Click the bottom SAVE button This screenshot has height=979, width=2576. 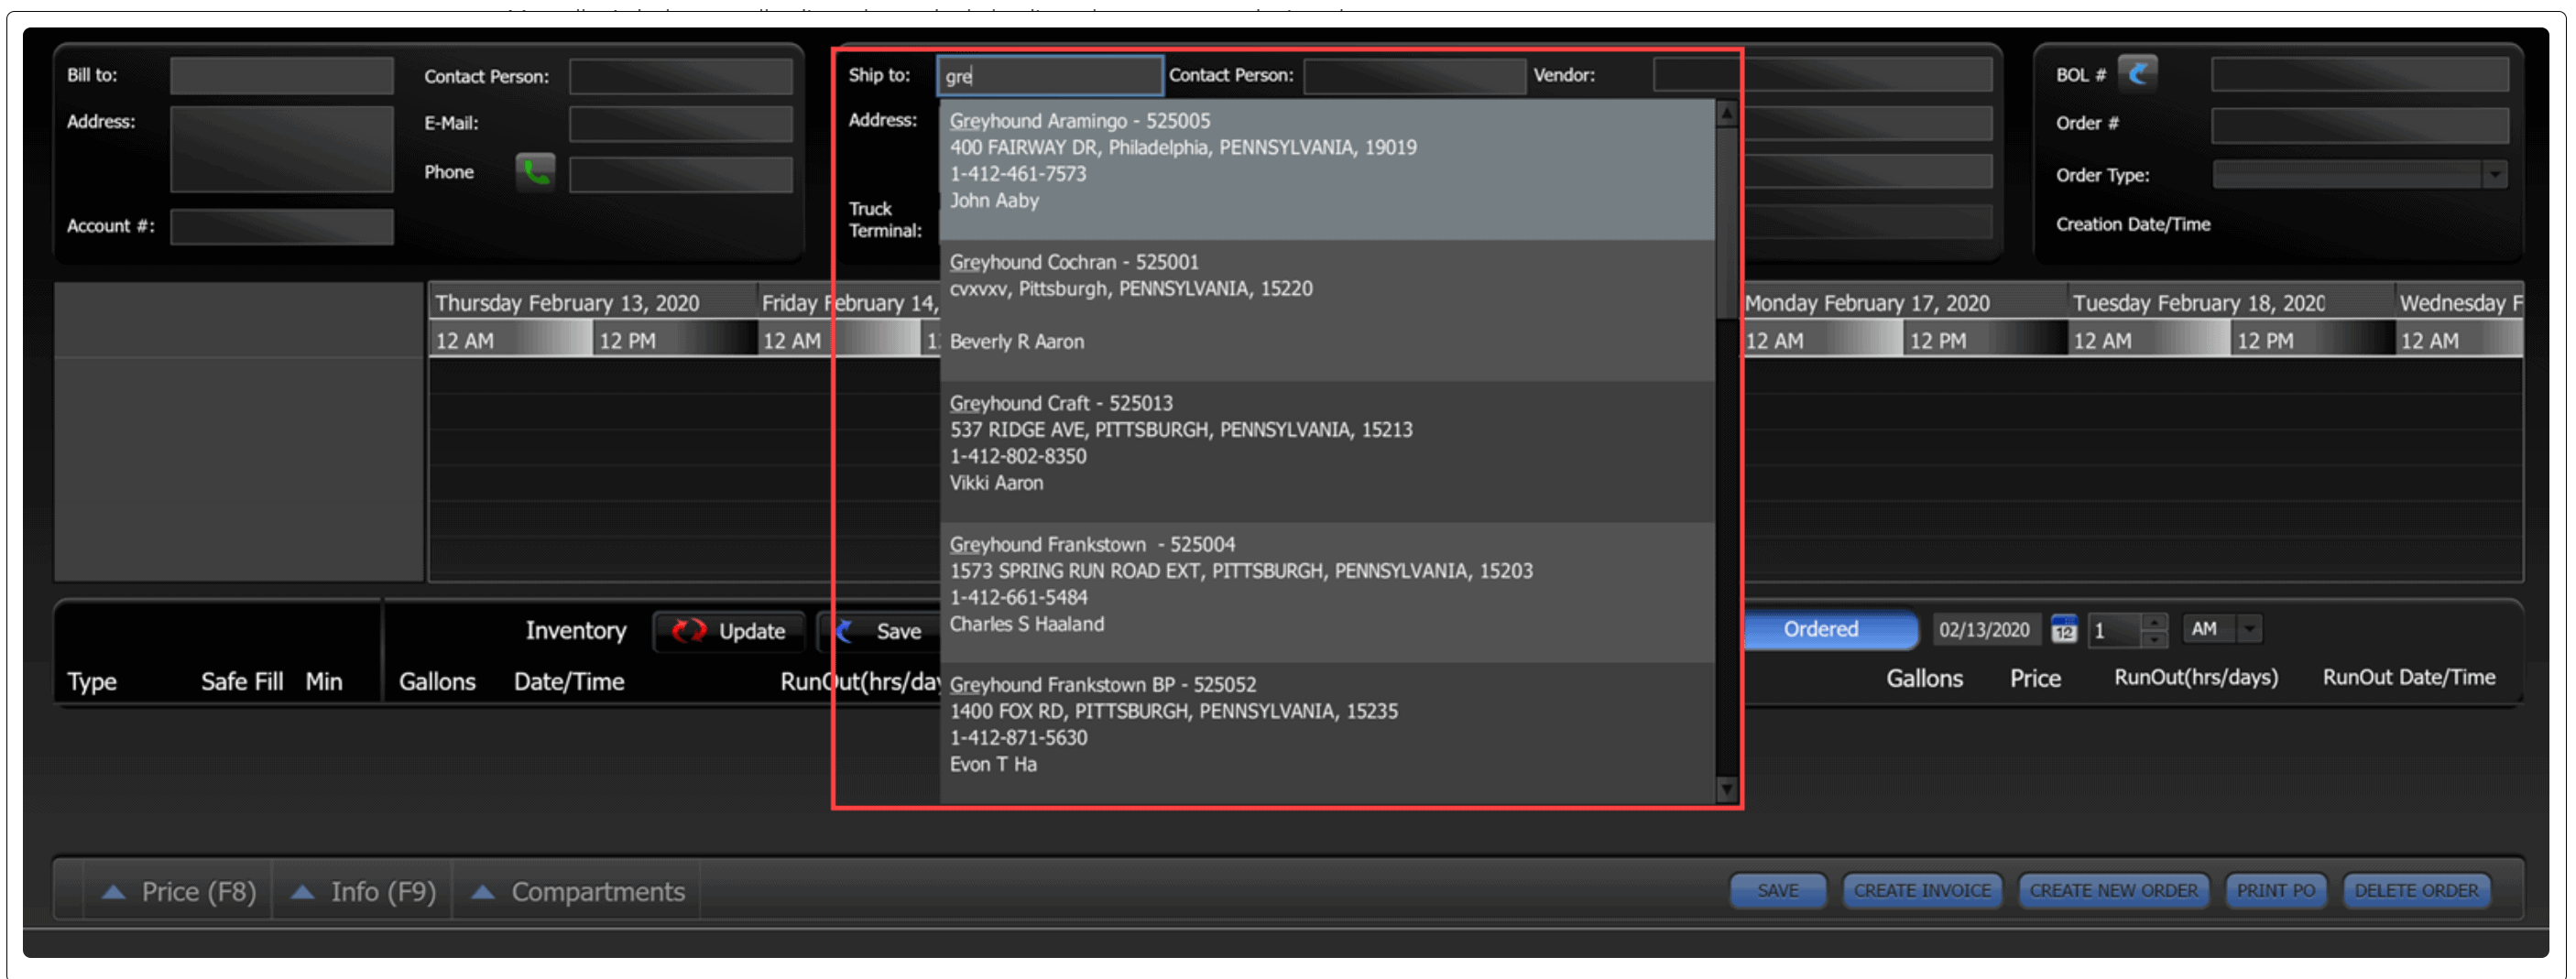point(1778,890)
